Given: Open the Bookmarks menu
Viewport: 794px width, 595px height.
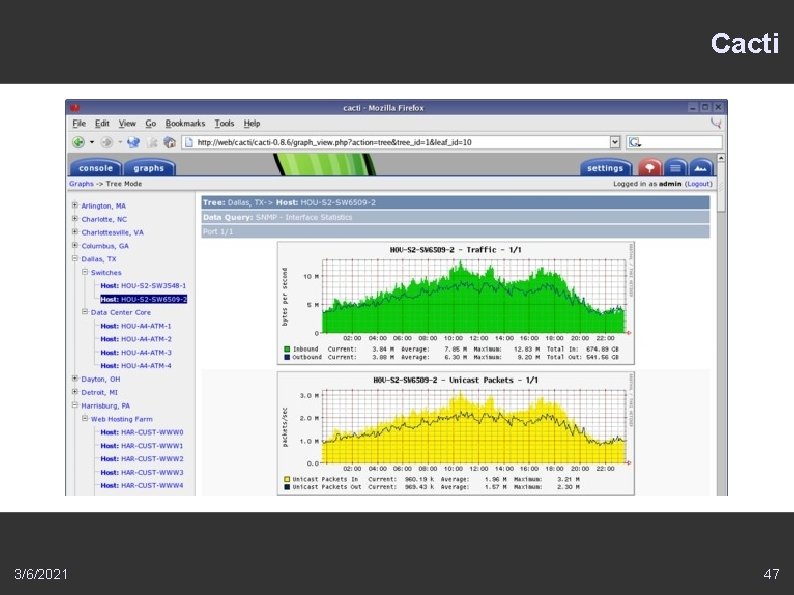Looking at the screenshot, I should click(x=185, y=123).
